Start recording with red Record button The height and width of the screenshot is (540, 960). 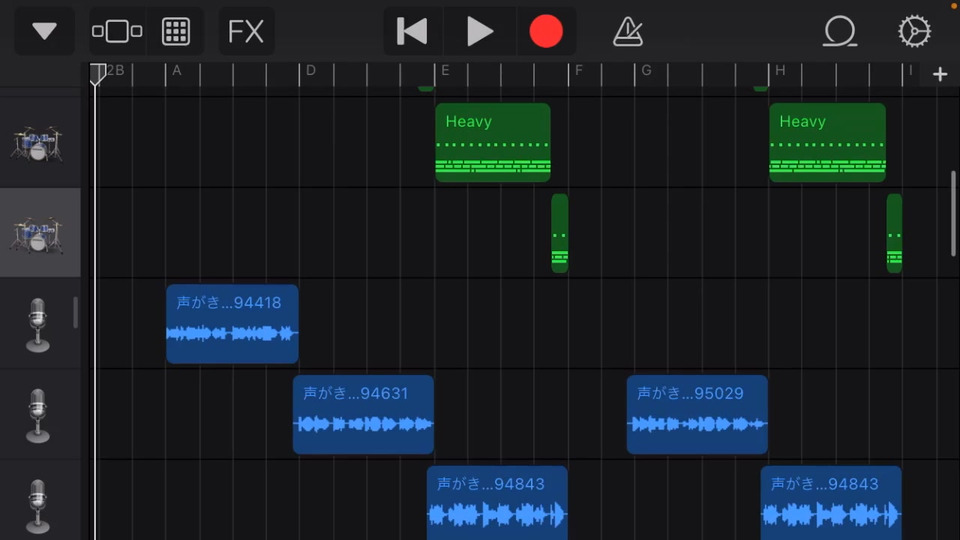pos(546,31)
